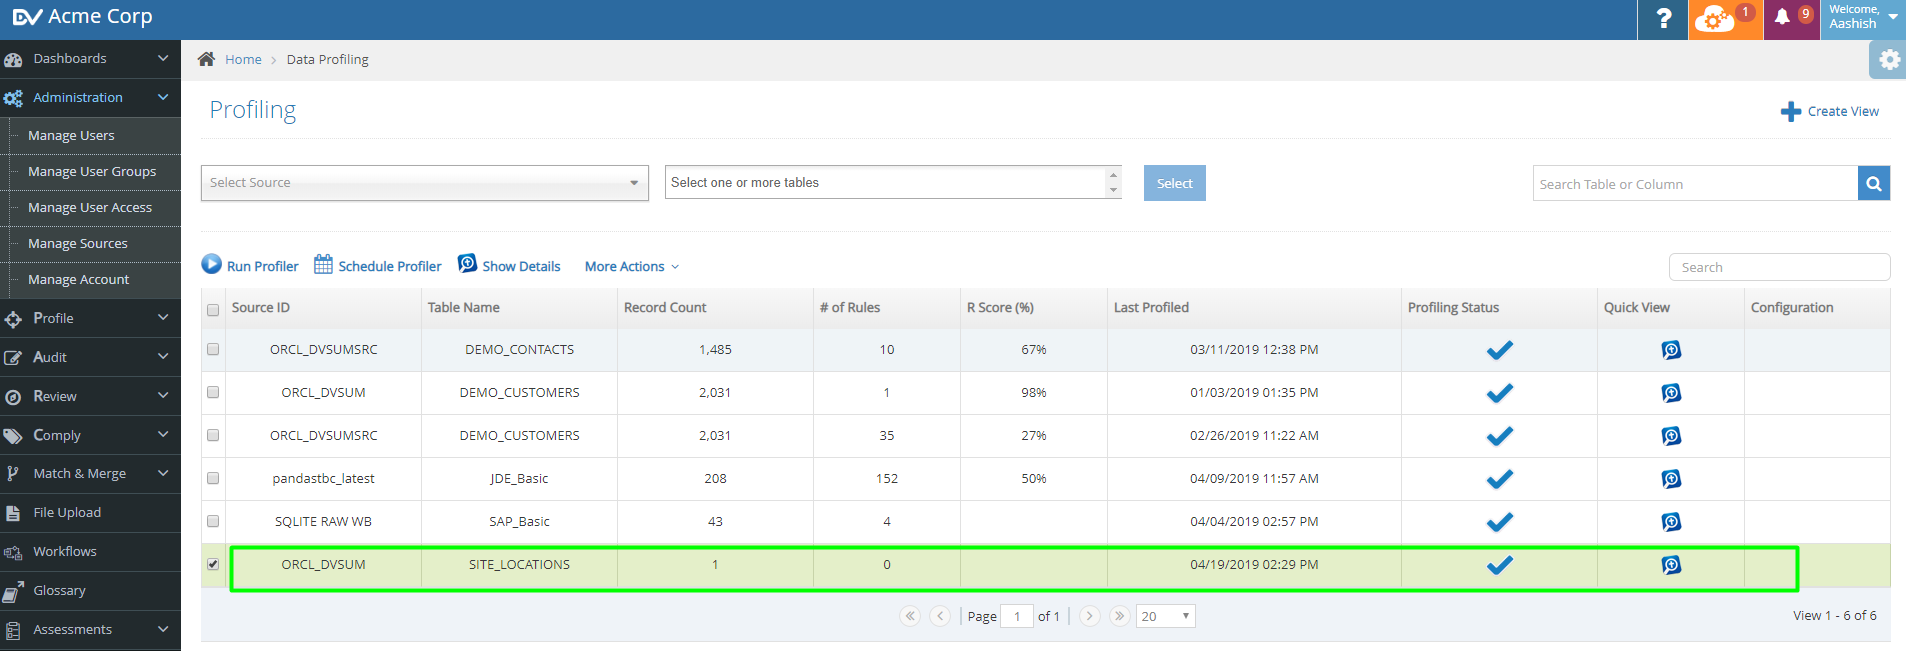
Task: Open Quick View for DEMO_CONTACTS row
Action: (x=1671, y=350)
